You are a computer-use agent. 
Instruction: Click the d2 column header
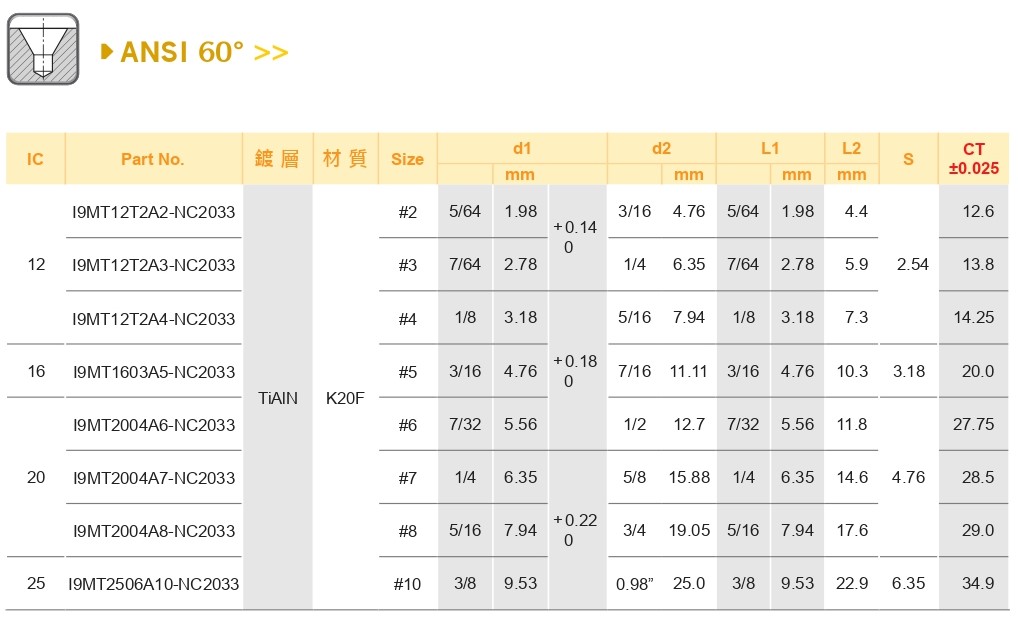[x=661, y=149]
